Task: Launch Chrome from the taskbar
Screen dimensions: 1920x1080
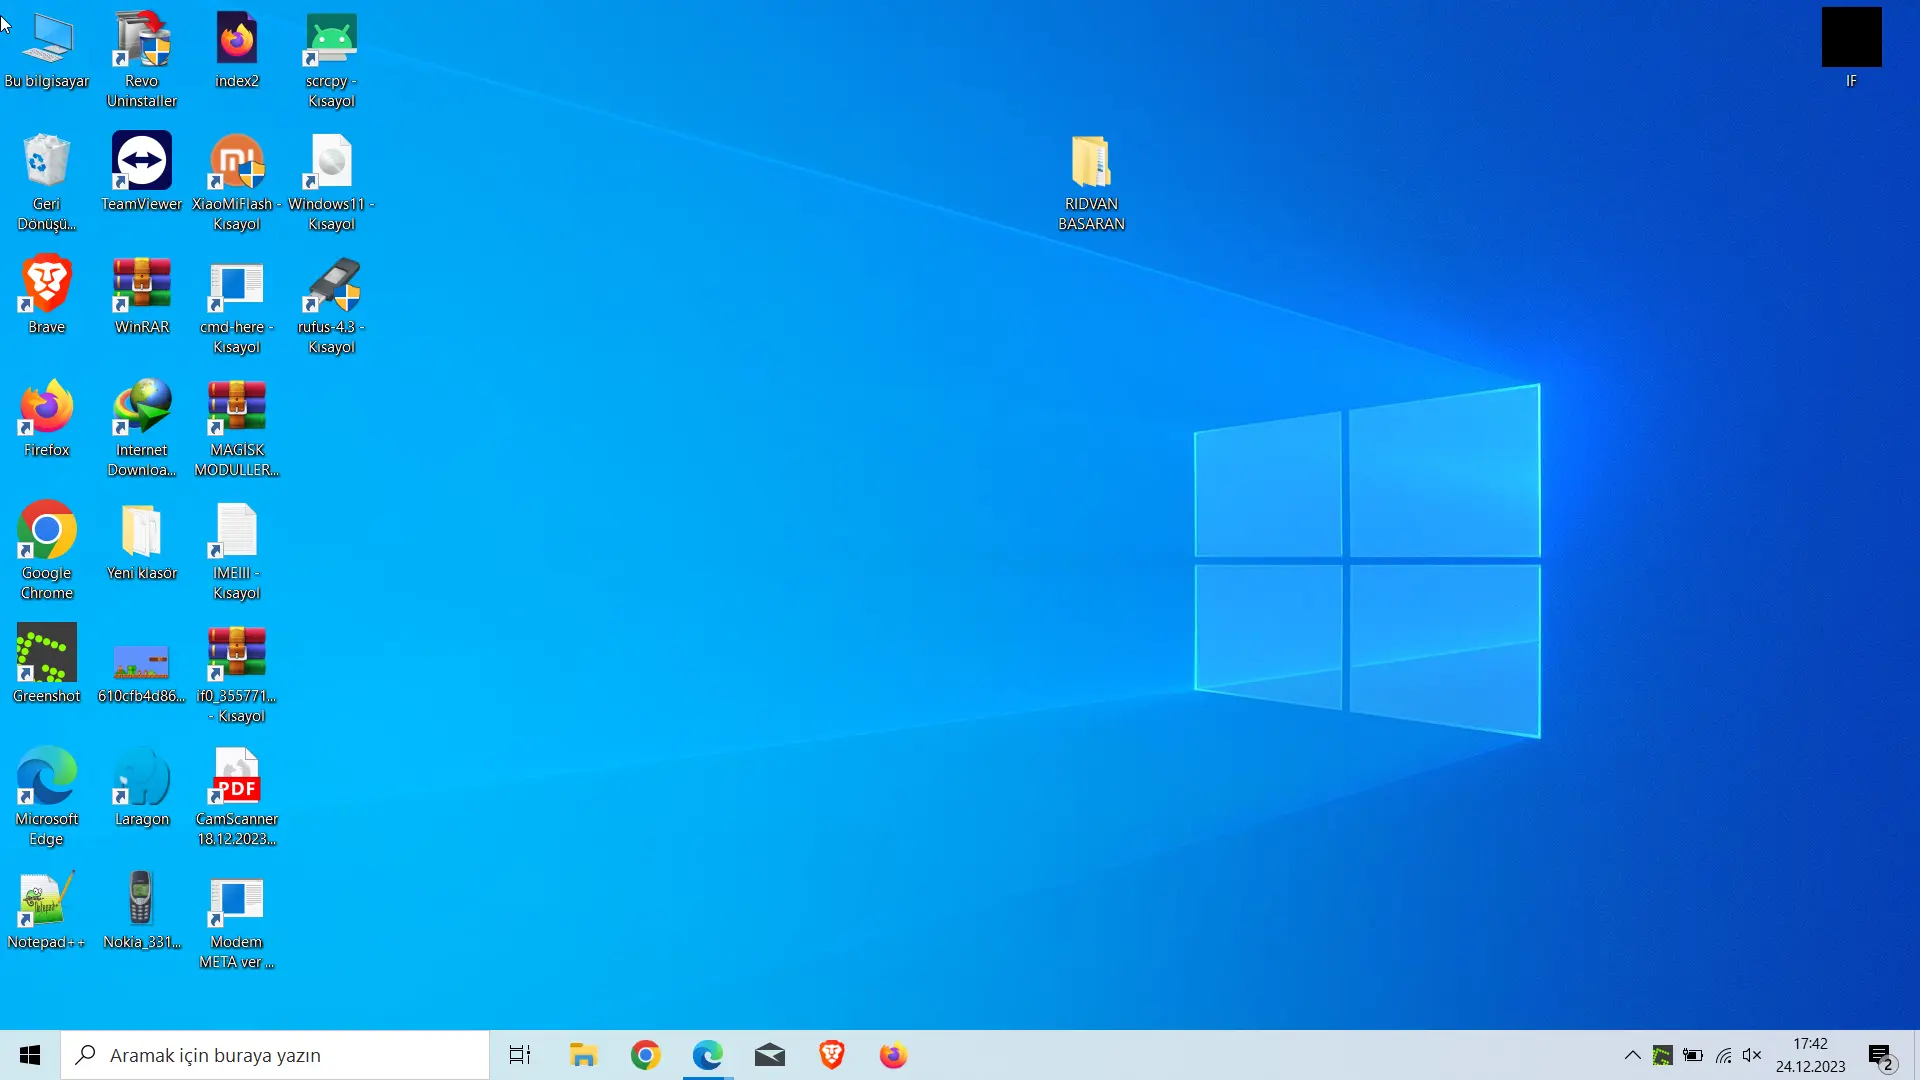Action: click(x=645, y=1055)
